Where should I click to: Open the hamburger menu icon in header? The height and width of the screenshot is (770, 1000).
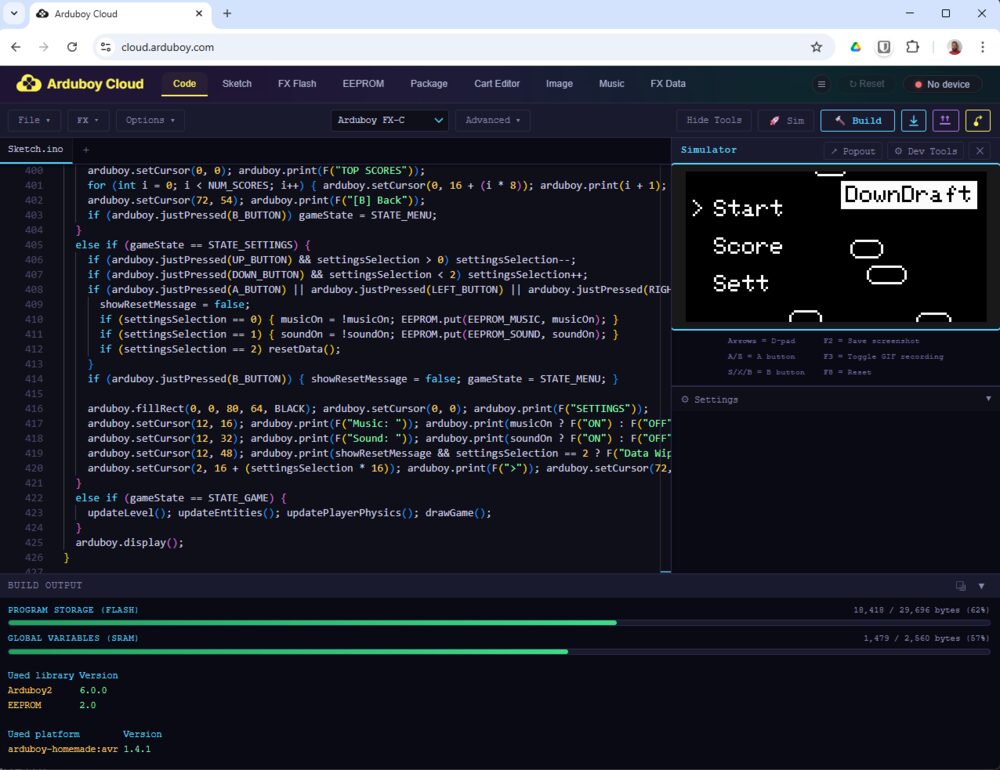click(821, 84)
